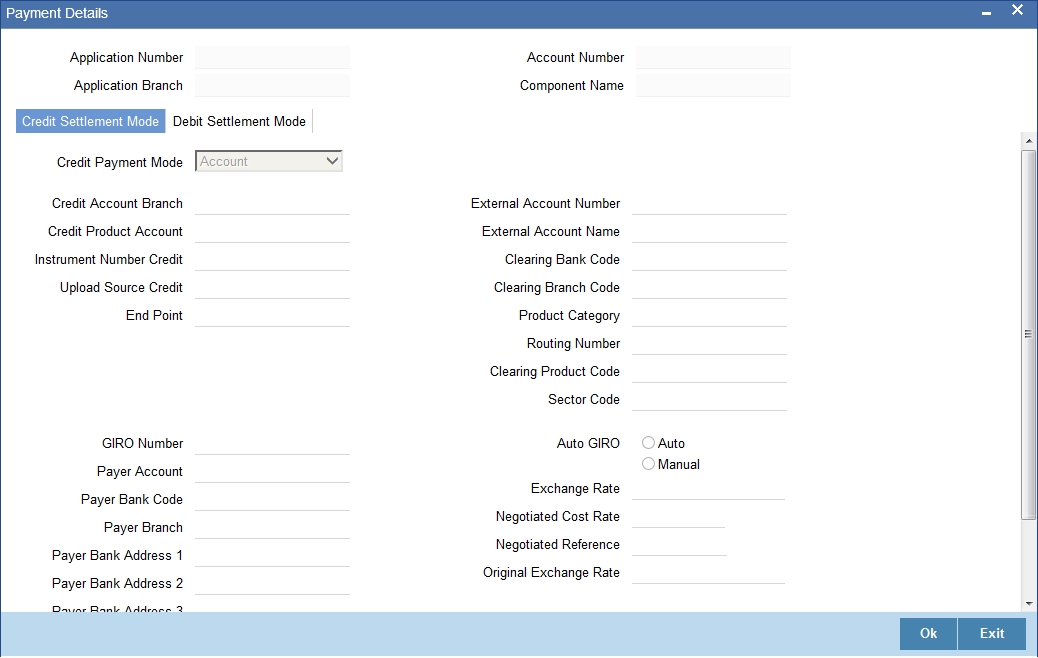Click the vertical scrollbar thumb

[1029, 334]
